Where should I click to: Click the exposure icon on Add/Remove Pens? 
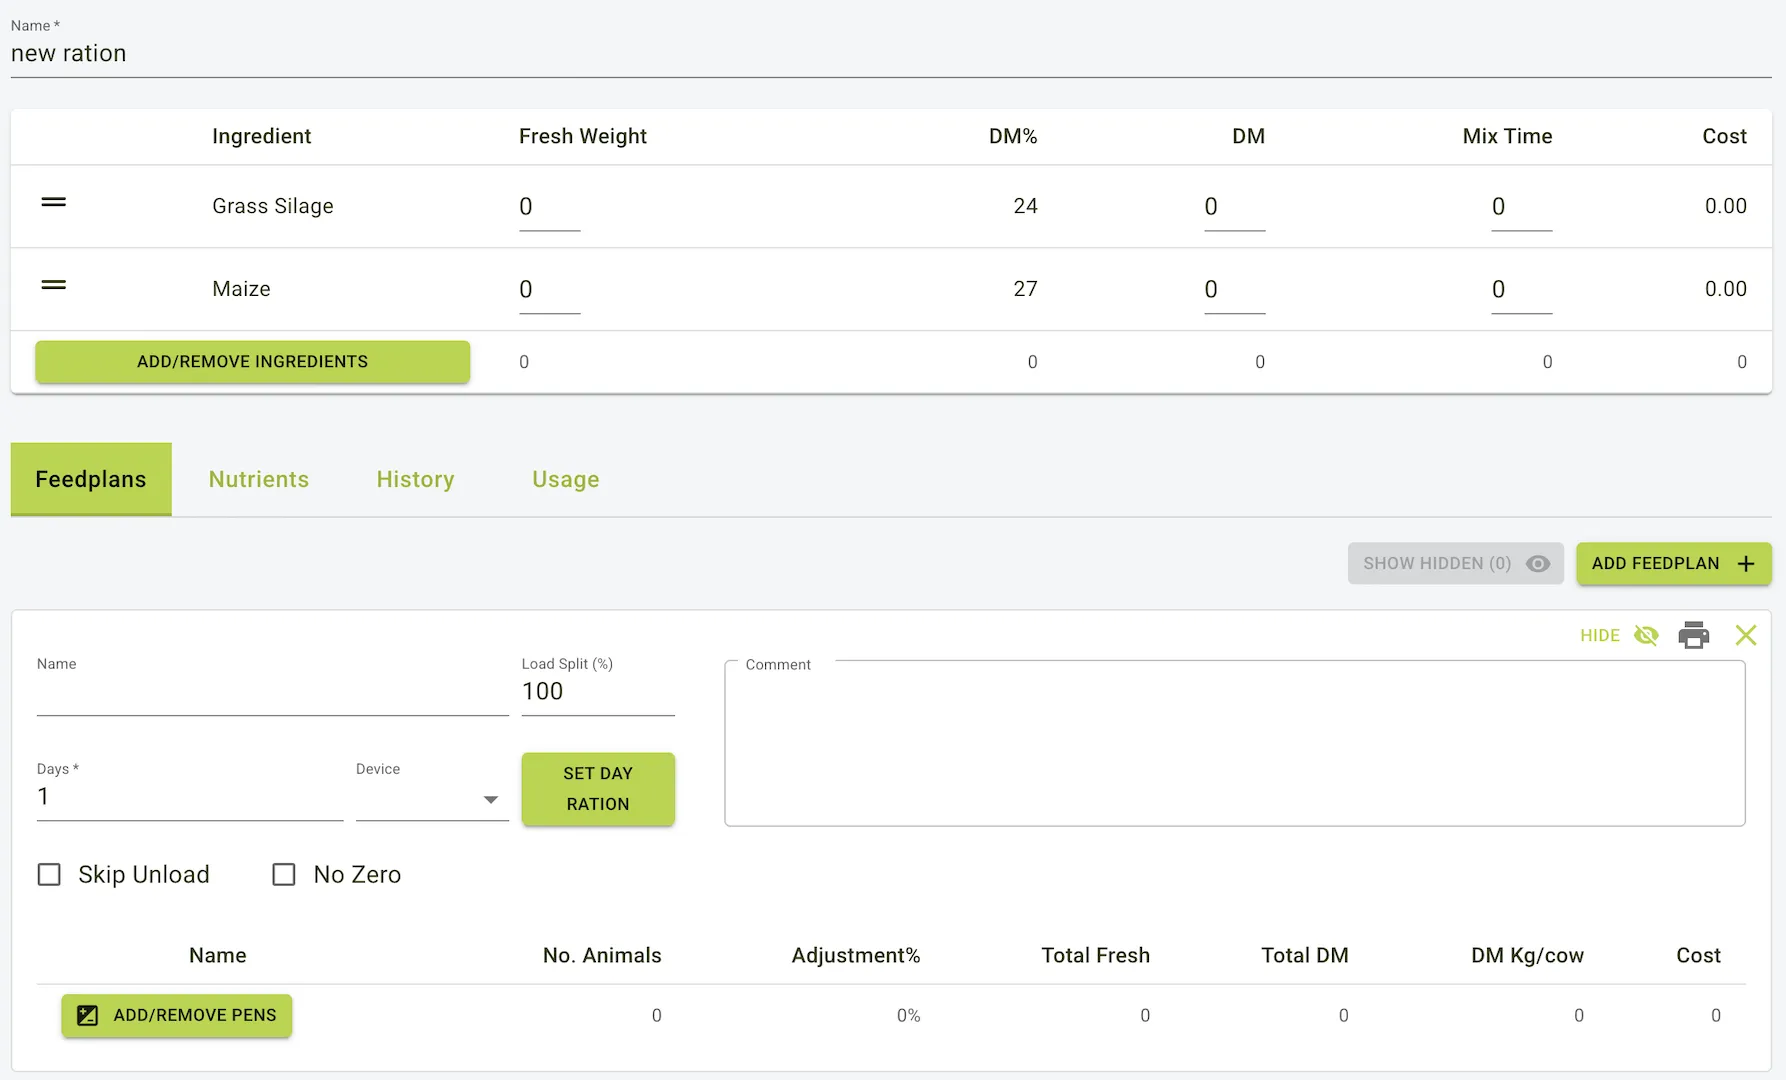[87, 1015]
